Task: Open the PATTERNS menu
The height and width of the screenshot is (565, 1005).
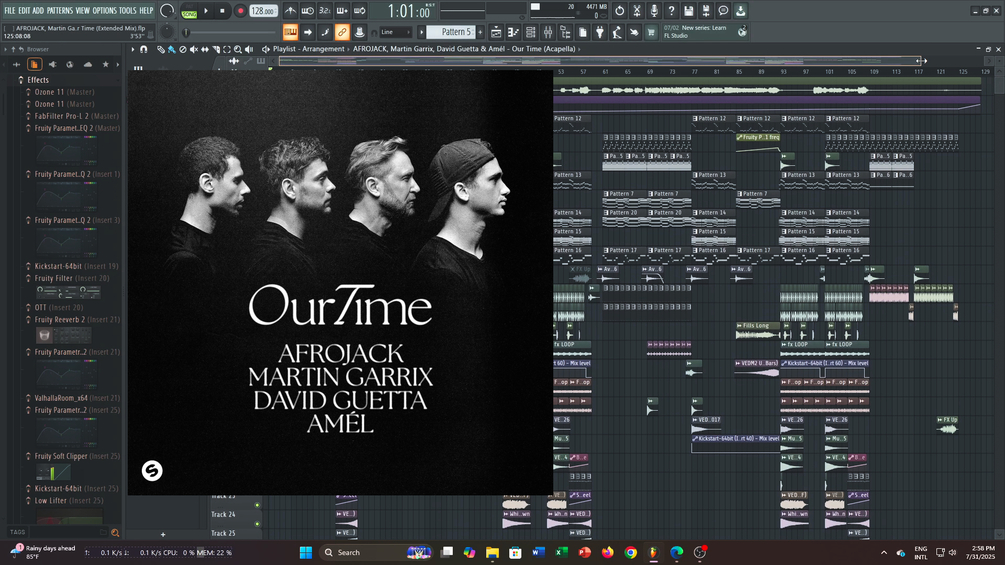Action: [60, 11]
